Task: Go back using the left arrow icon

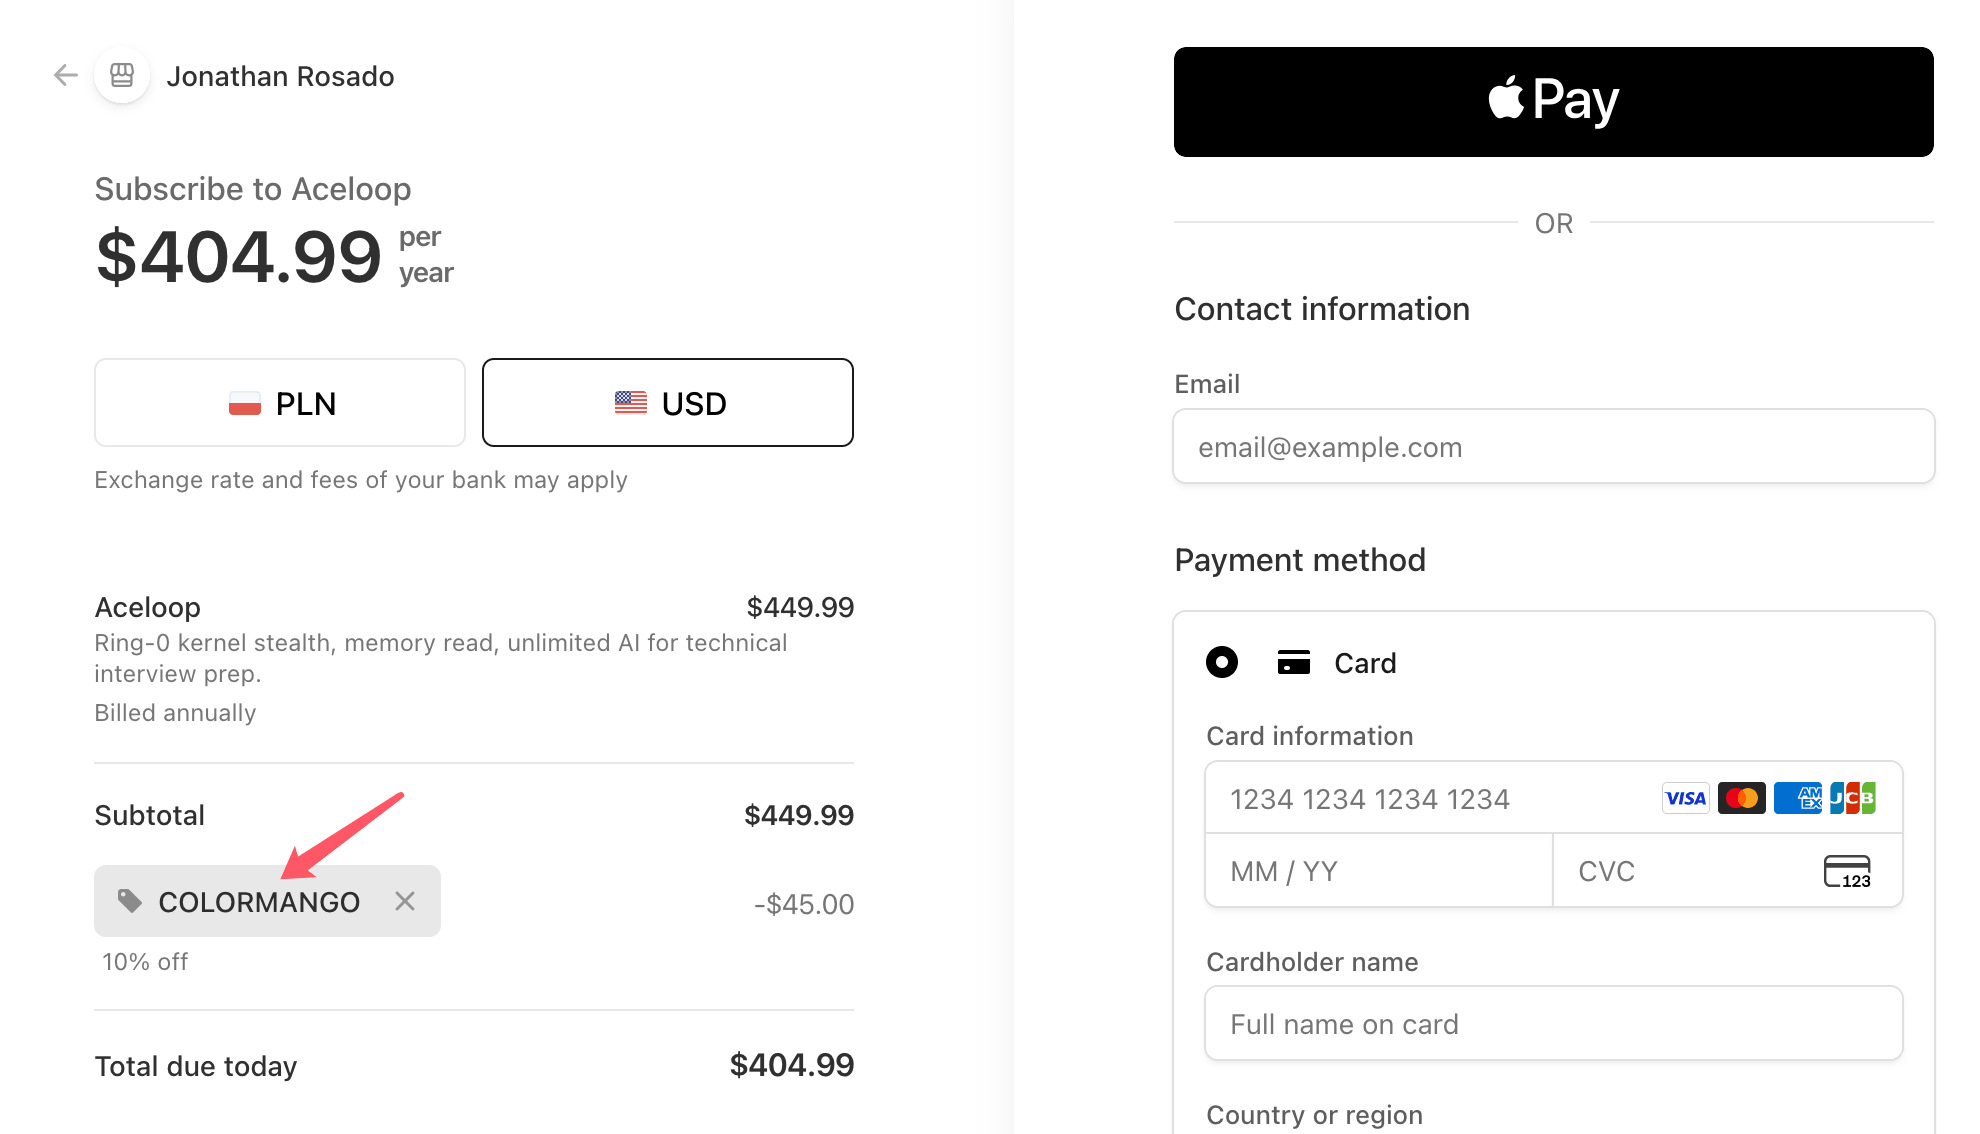Action: click(66, 75)
